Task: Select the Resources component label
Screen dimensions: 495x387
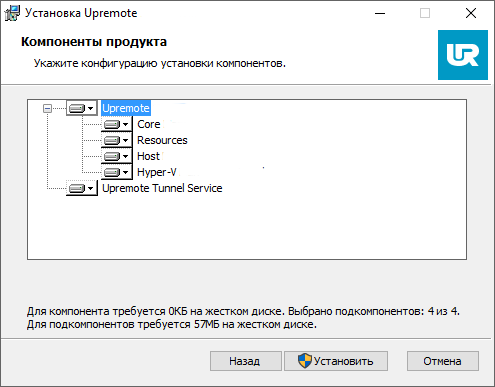Action: click(x=162, y=140)
